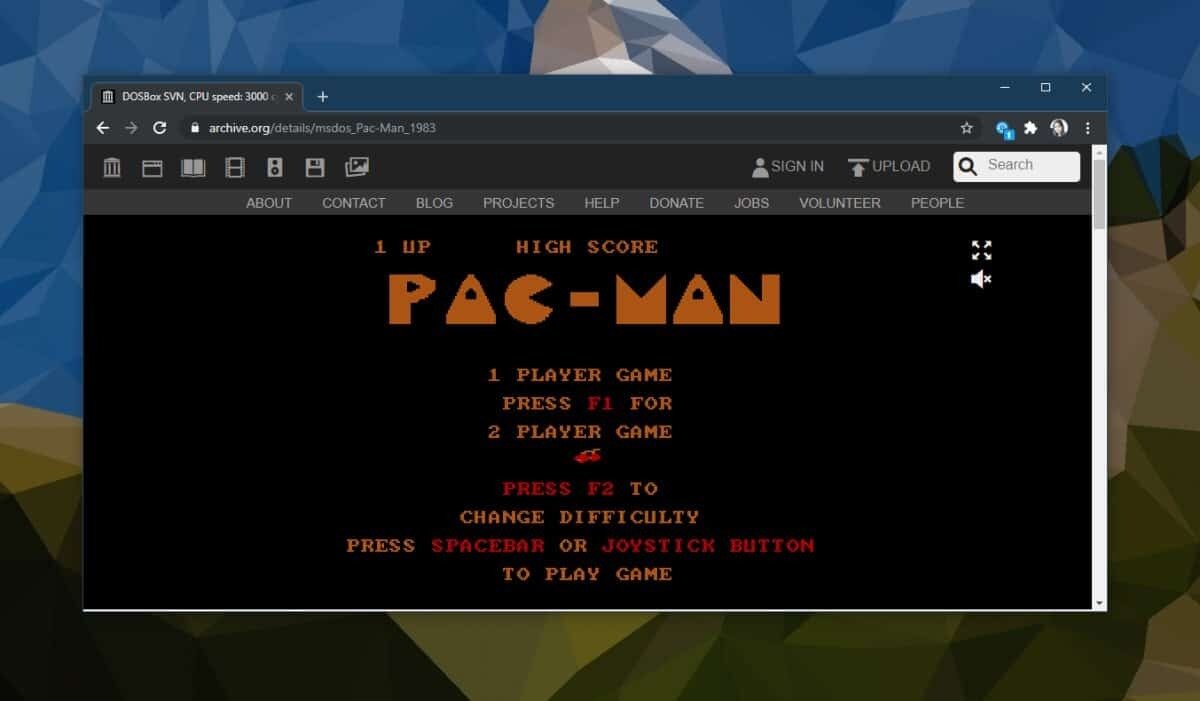Reload the page with the refresh icon
Viewport: 1200px width, 701px height.
coord(159,128)
